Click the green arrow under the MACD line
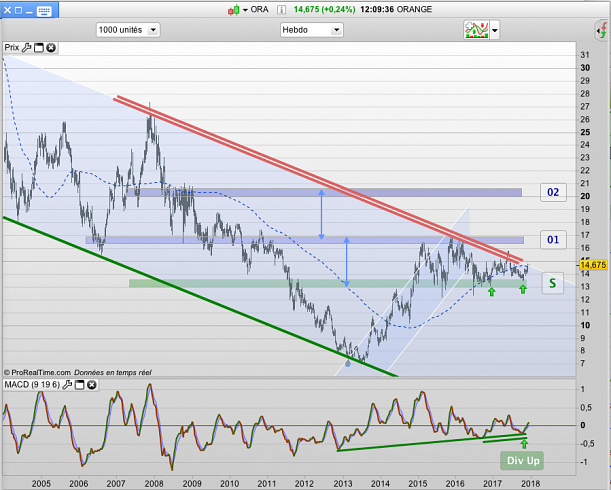Viewport: 611px width, 490px height. coord(524,444)
